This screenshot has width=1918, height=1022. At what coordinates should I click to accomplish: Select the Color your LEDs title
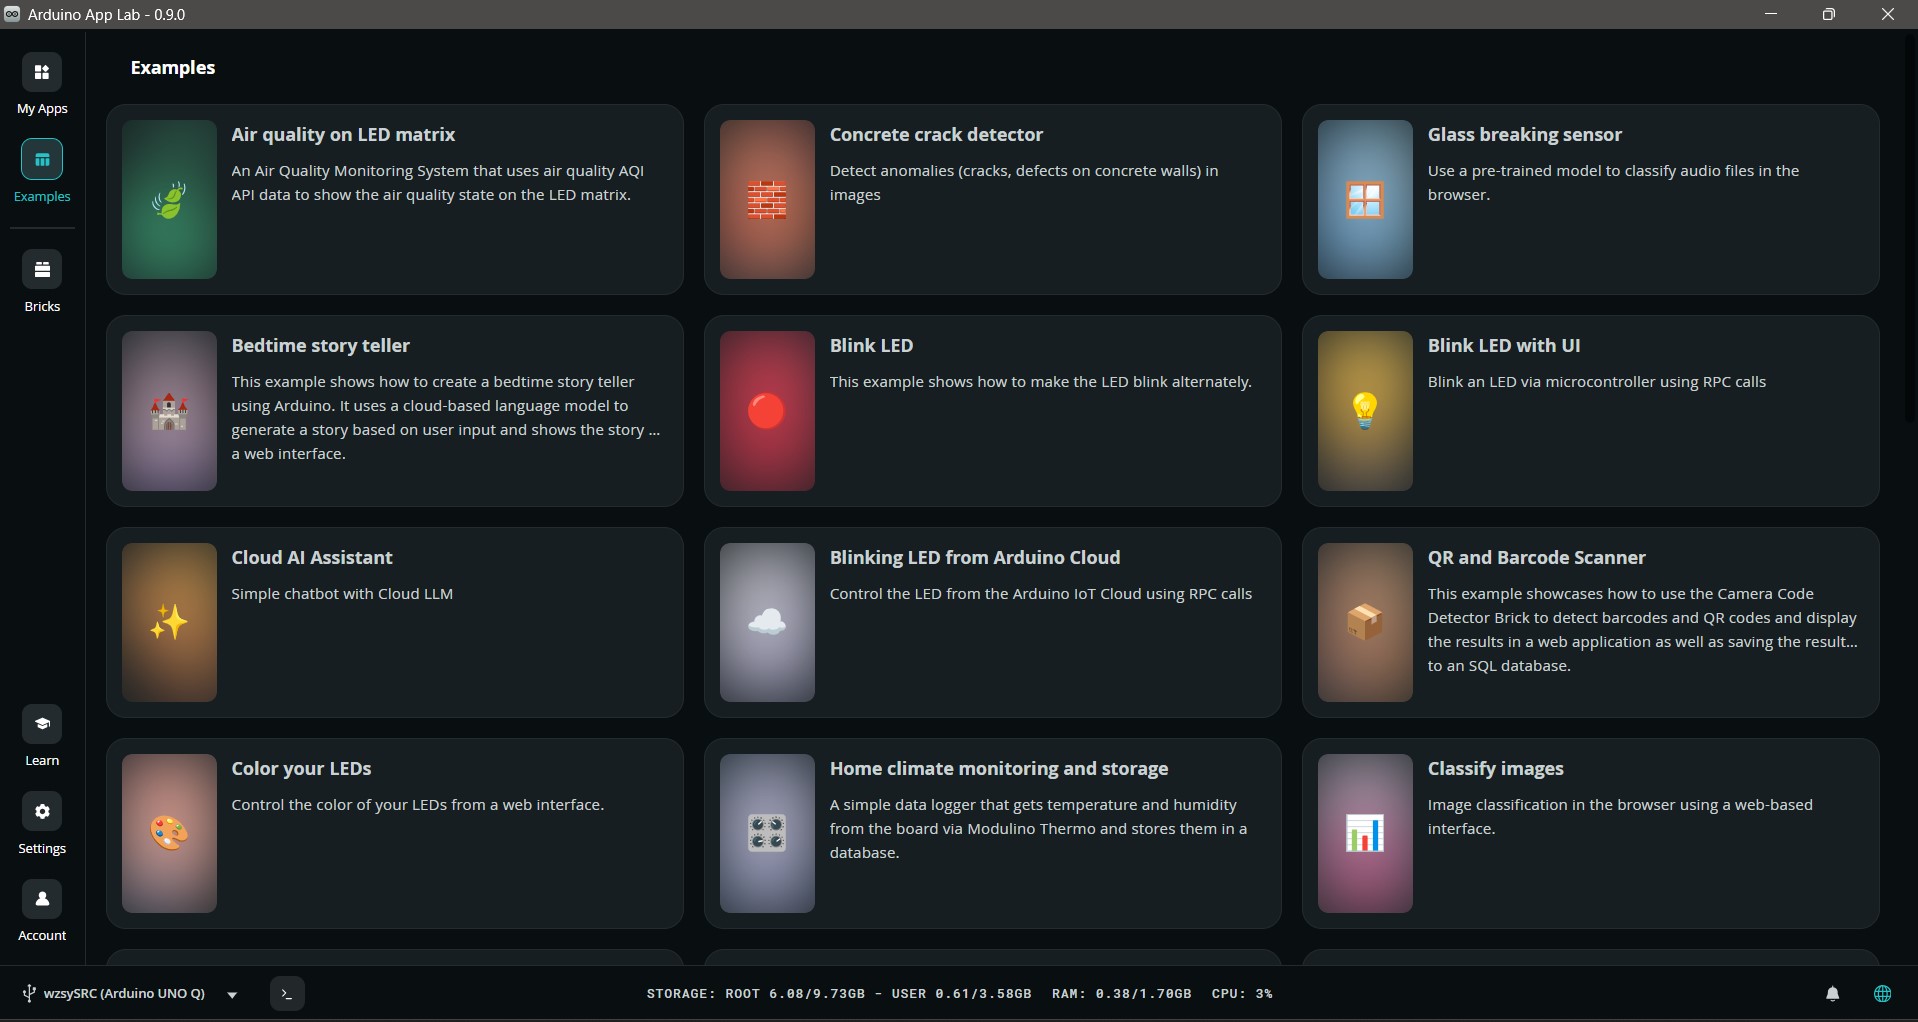pos(301,769)
